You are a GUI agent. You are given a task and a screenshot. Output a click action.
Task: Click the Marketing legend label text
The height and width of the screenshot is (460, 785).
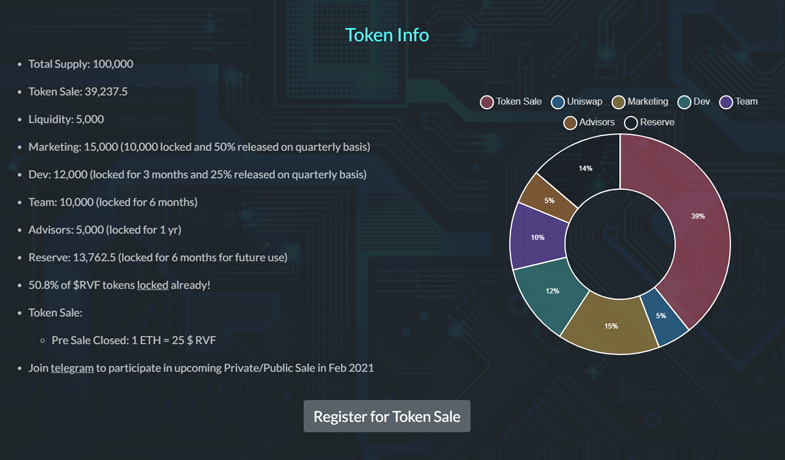647,102
